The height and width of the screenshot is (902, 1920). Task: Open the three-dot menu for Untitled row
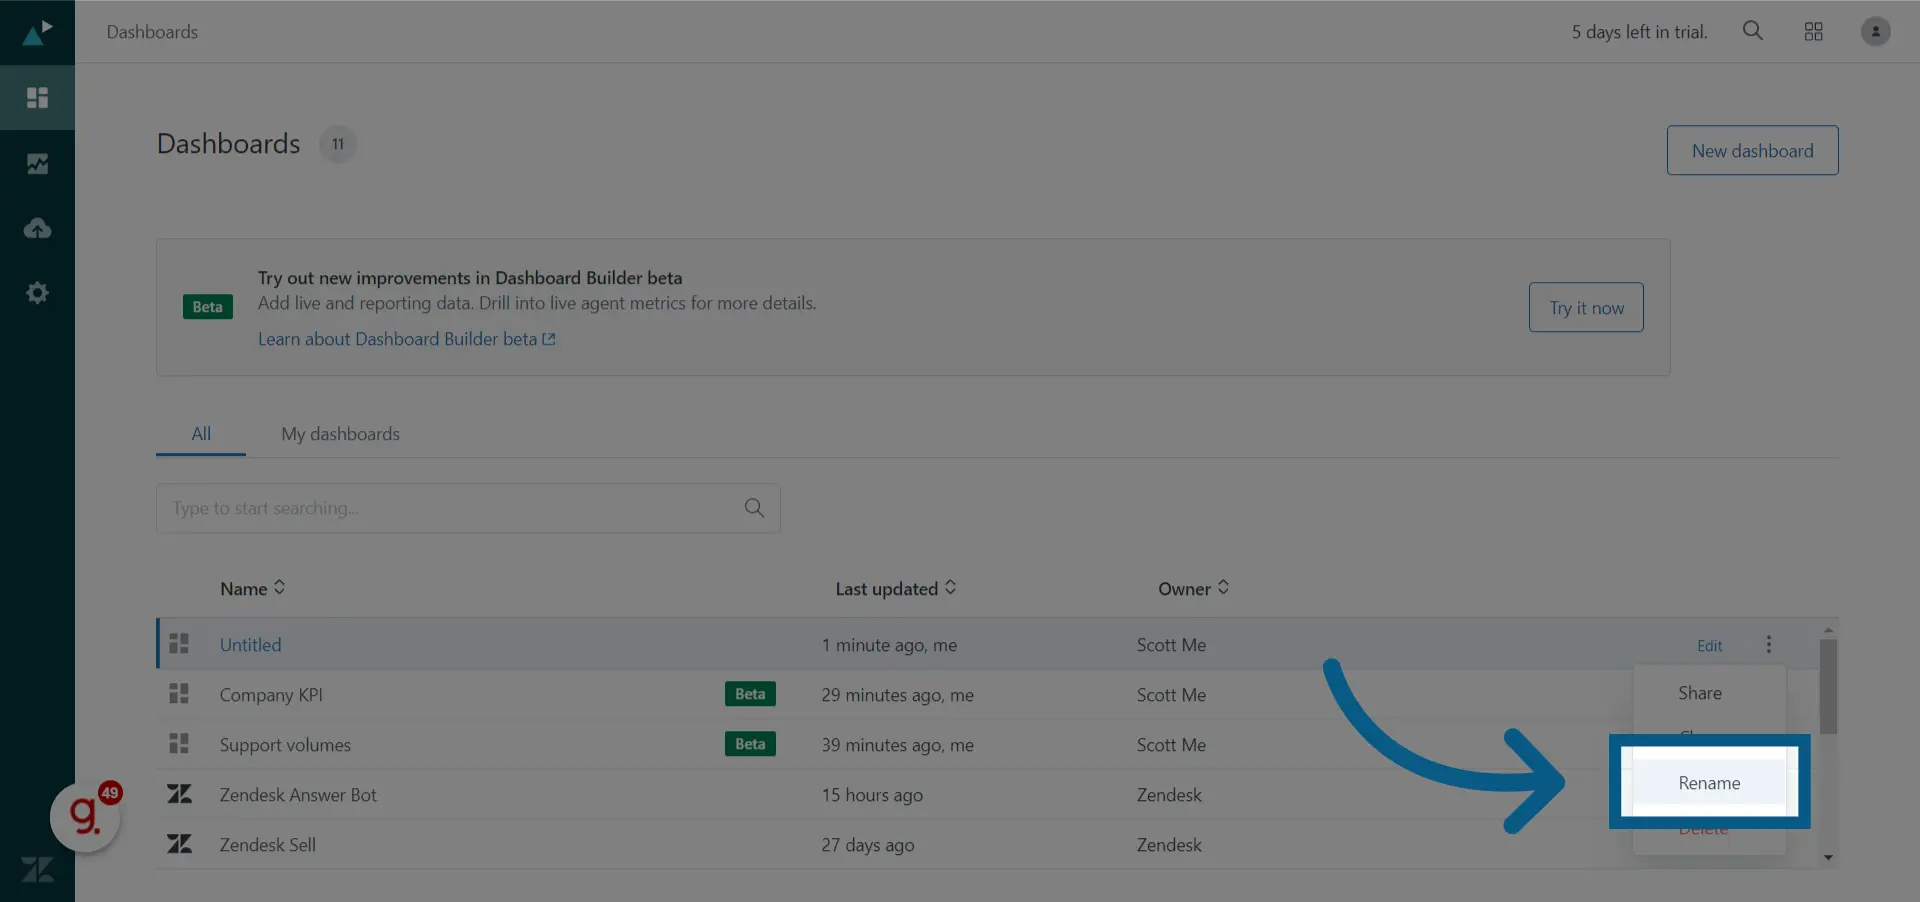click(x=1768, y=644)
